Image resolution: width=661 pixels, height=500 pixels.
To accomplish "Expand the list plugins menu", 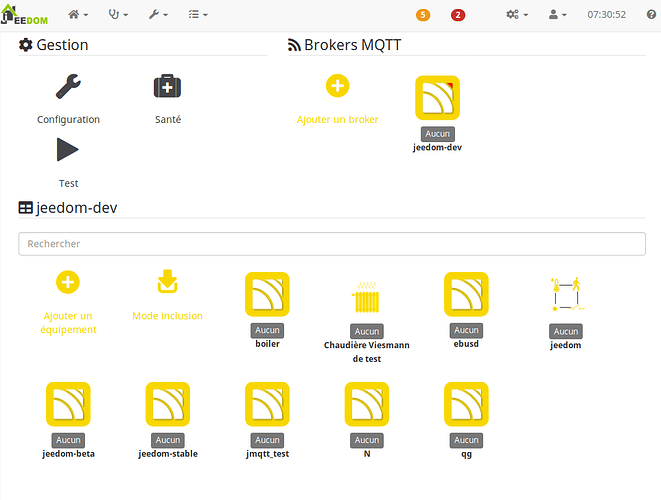I will 198,15.
